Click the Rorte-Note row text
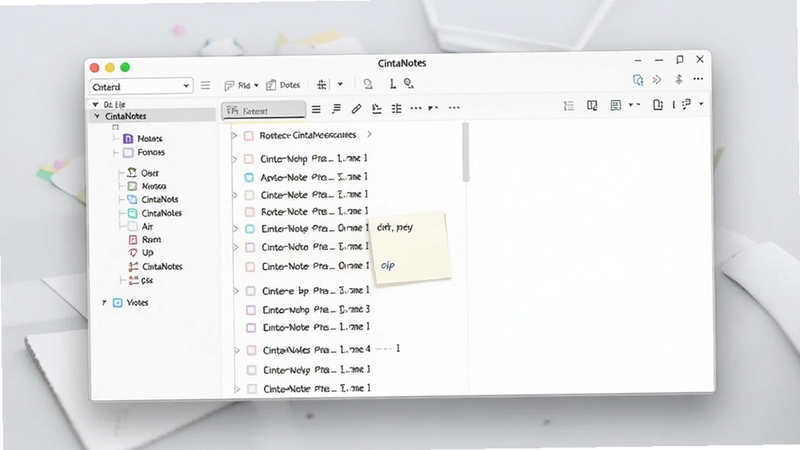This screenshot has width=800, height=450. tap(314, 211)
